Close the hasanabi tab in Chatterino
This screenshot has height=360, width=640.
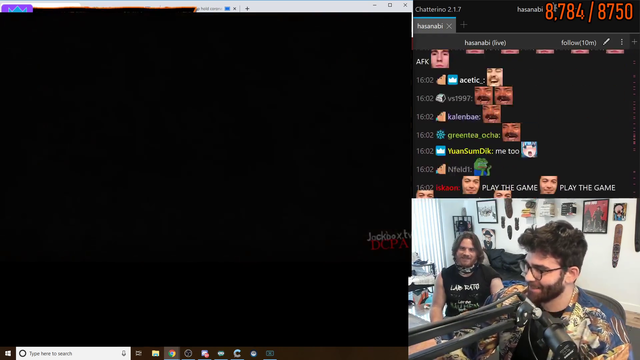tap(449, 26)
